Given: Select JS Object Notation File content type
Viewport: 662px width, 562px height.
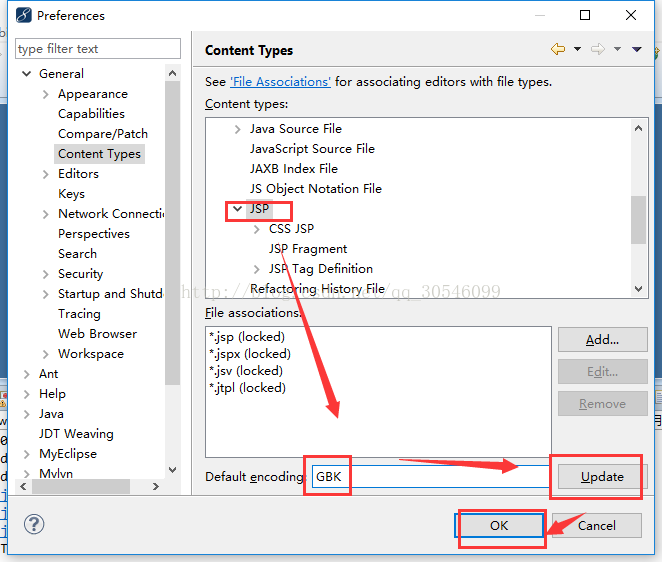Looking at the screenshot, I should tap(316, 189).
